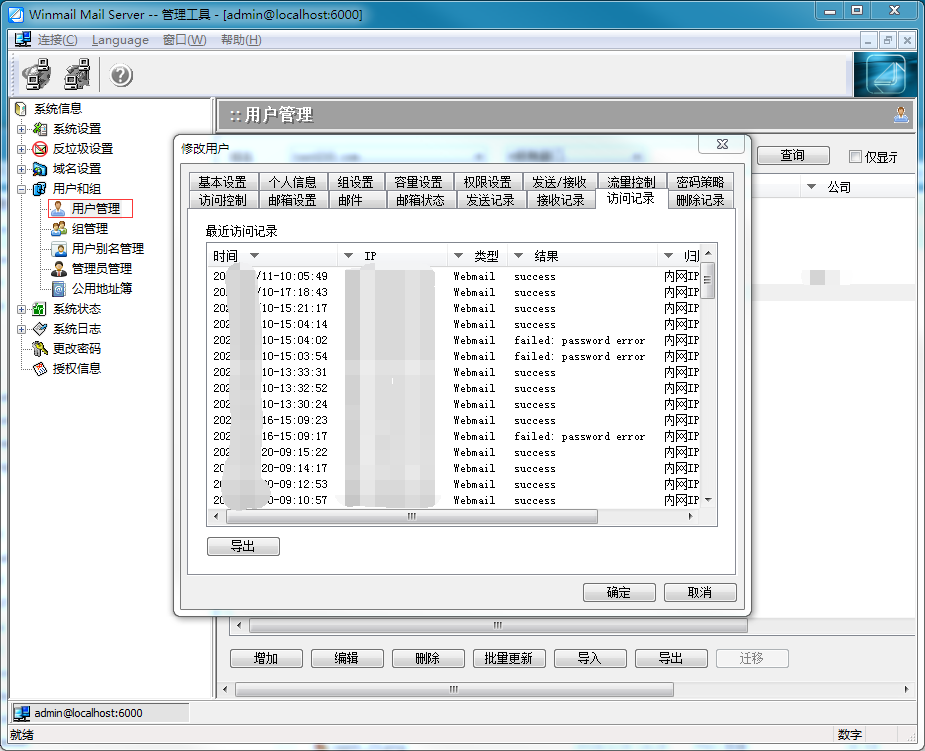
Task: Open the 连接(C) menu
Action: coord(57,40)
